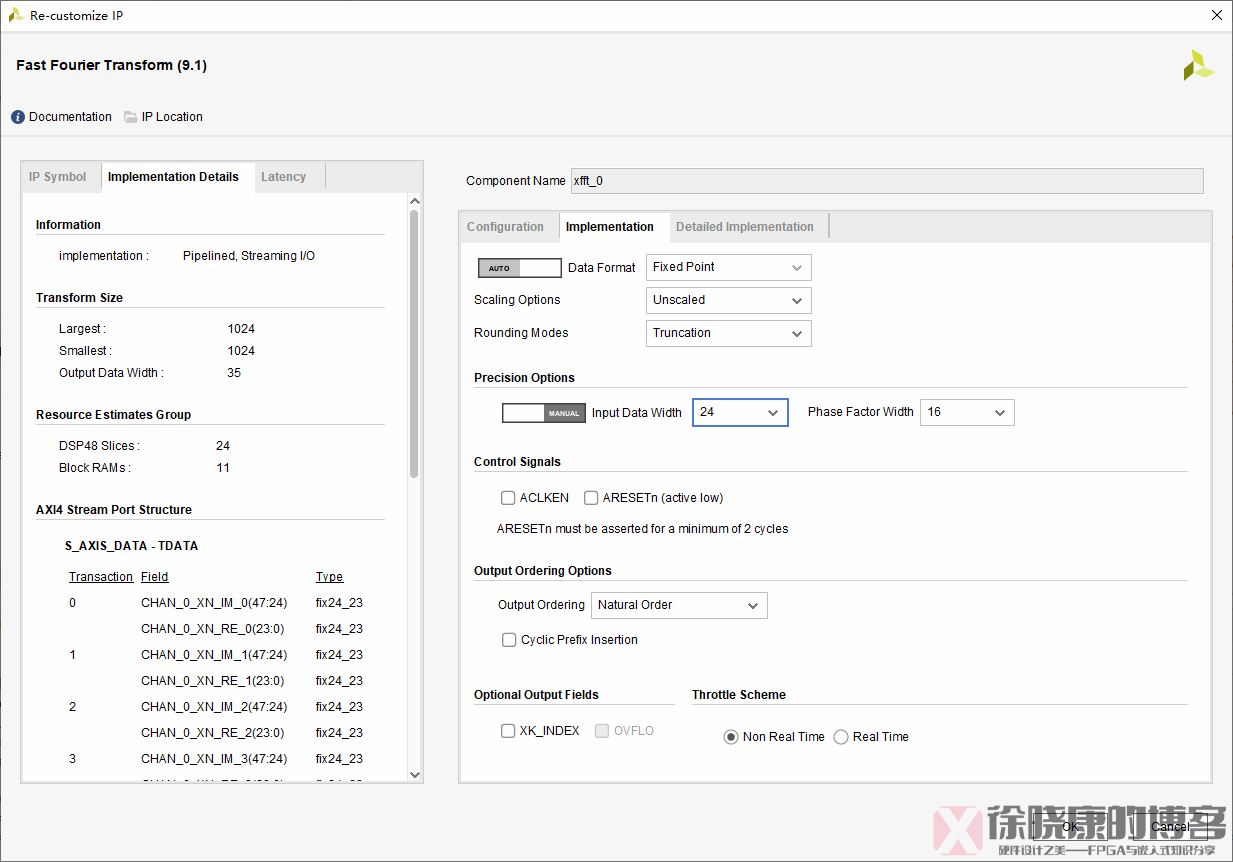Select the Real Time throttle scheme
Screen dimensions: 1233x862
840,736
